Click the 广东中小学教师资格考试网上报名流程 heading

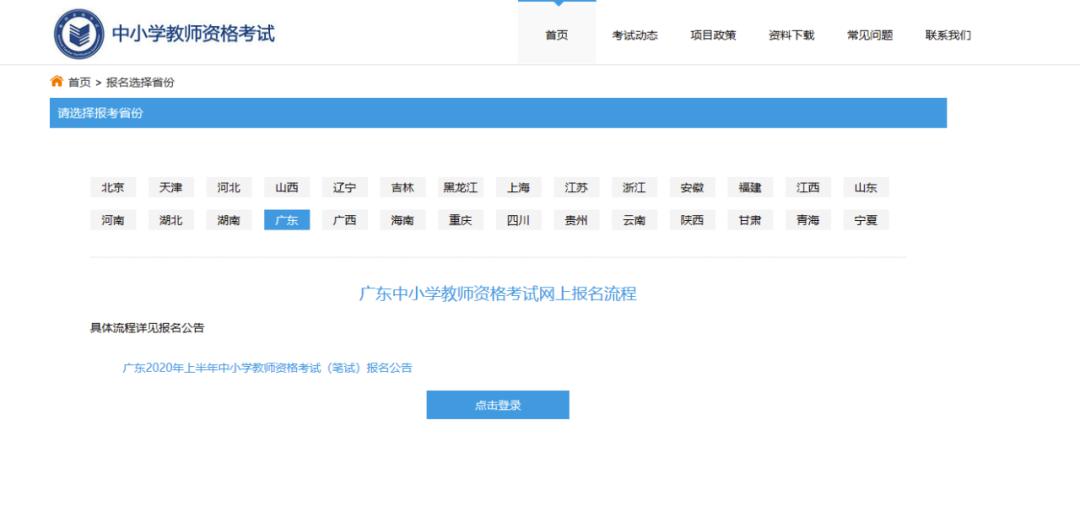click(497, 294)
